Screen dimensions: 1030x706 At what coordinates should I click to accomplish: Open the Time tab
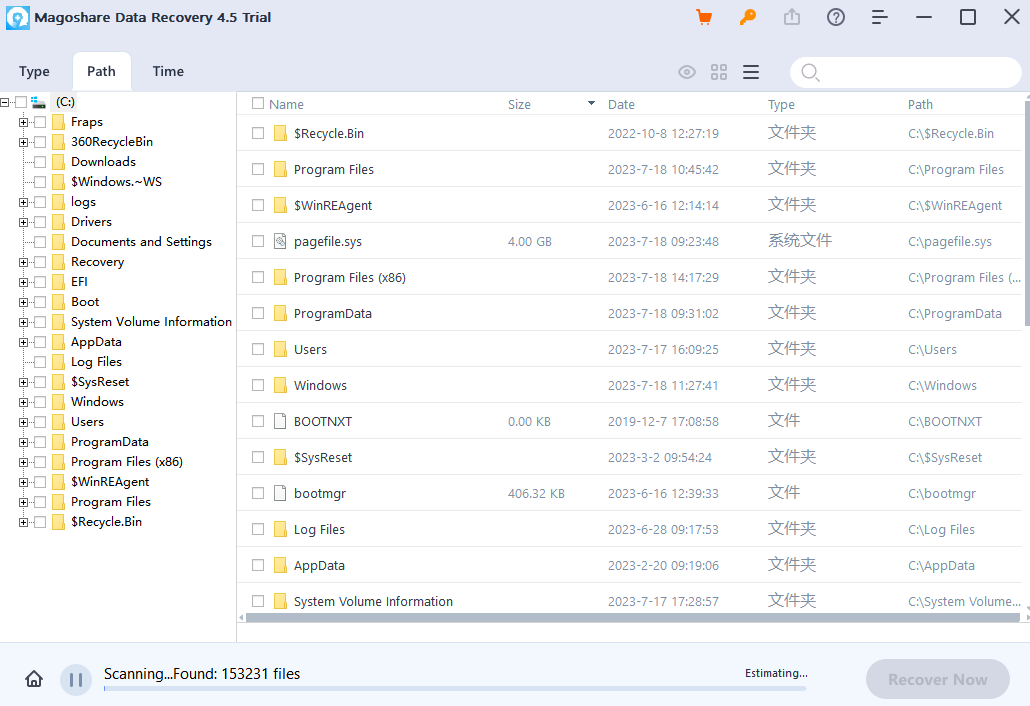(167, 71)
